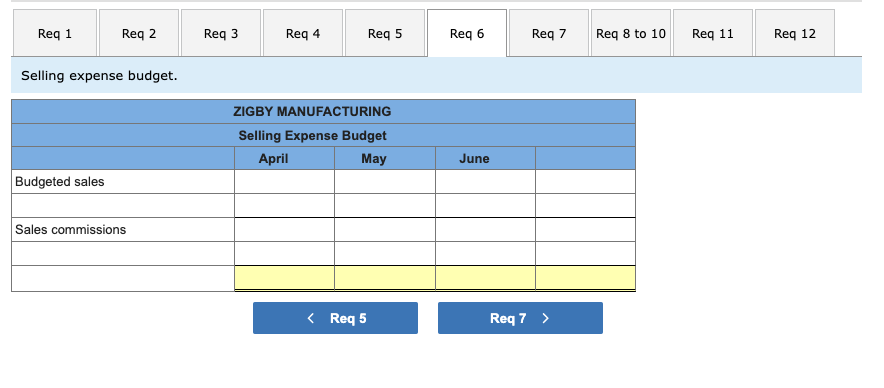
Task: Select the Req 3 tab
Action: click(x=221, y=33)
